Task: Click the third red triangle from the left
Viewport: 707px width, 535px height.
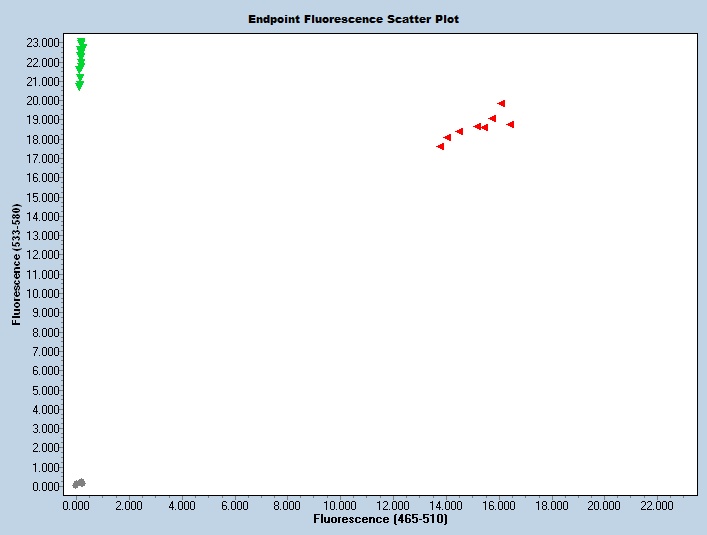Action: point(459,131)
